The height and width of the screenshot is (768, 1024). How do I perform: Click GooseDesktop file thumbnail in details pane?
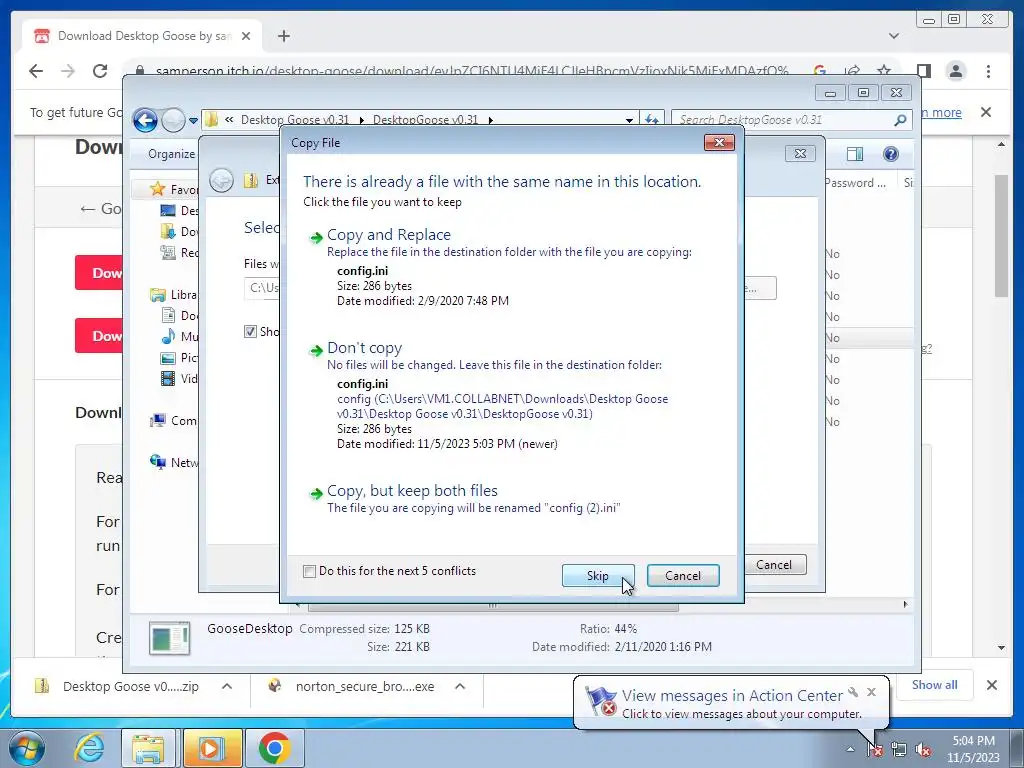170,638
